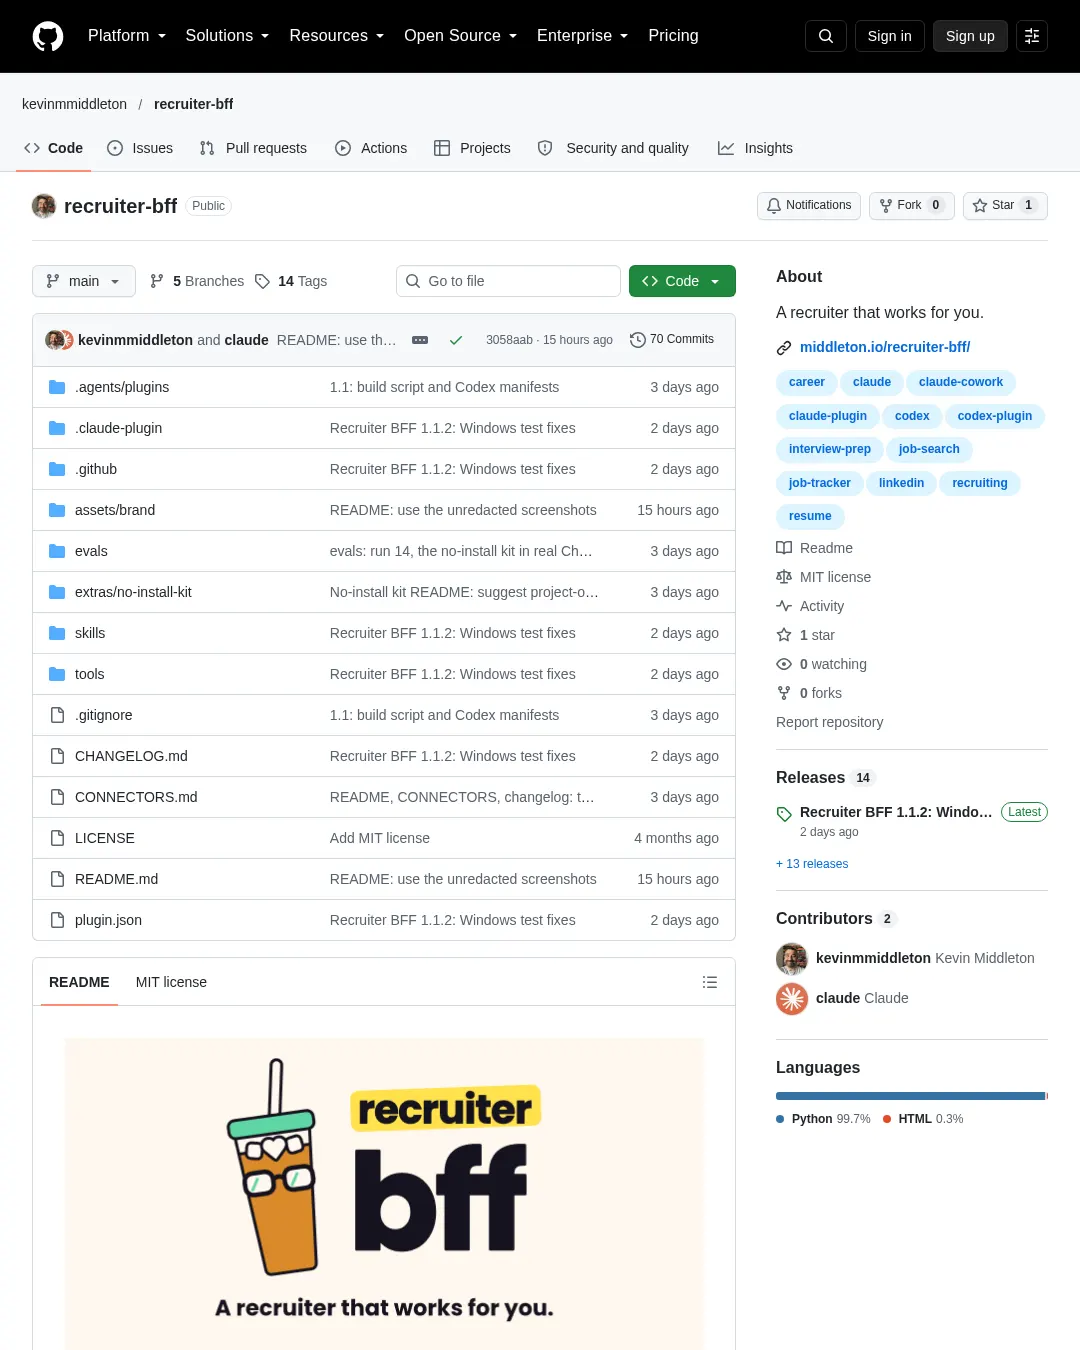Open the .agents/plugins folder
Screen dimensions: 1080x1350
[122, 387]
